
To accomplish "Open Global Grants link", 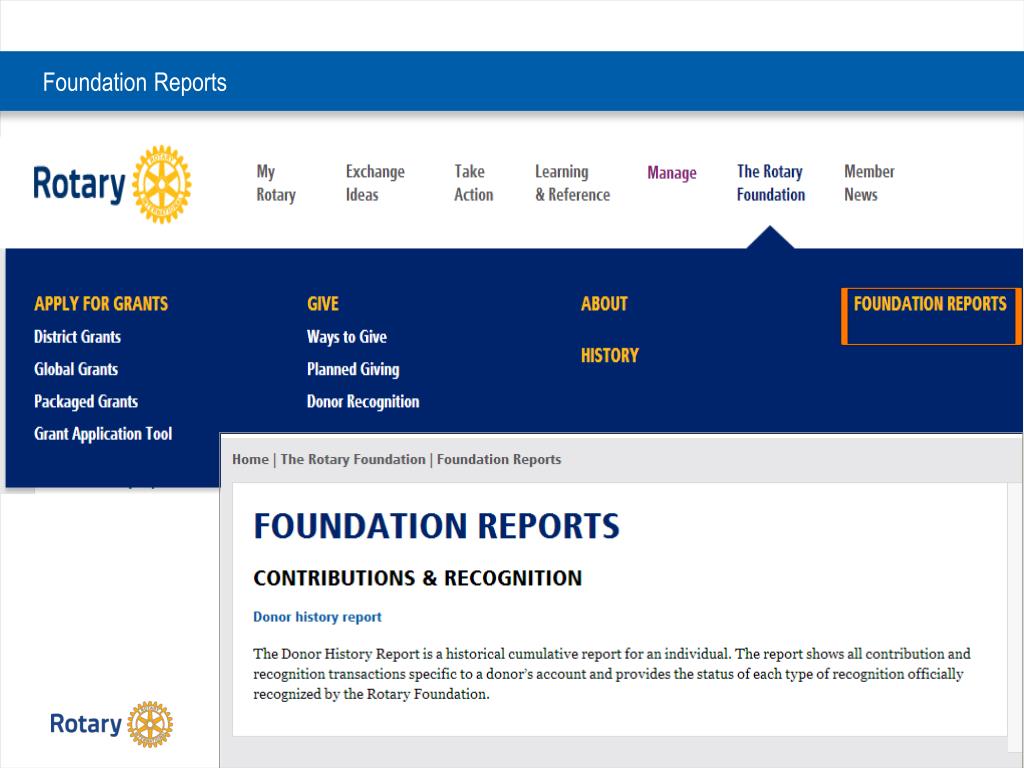I will [x=76, y=370].
